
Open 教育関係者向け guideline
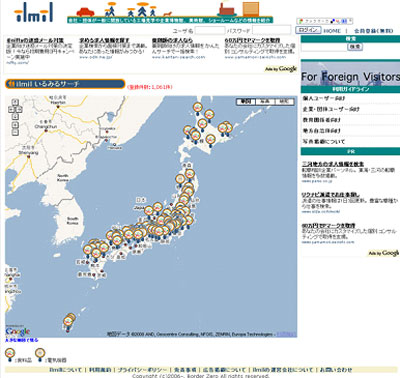pyautogui.click(x=321, y=120)
